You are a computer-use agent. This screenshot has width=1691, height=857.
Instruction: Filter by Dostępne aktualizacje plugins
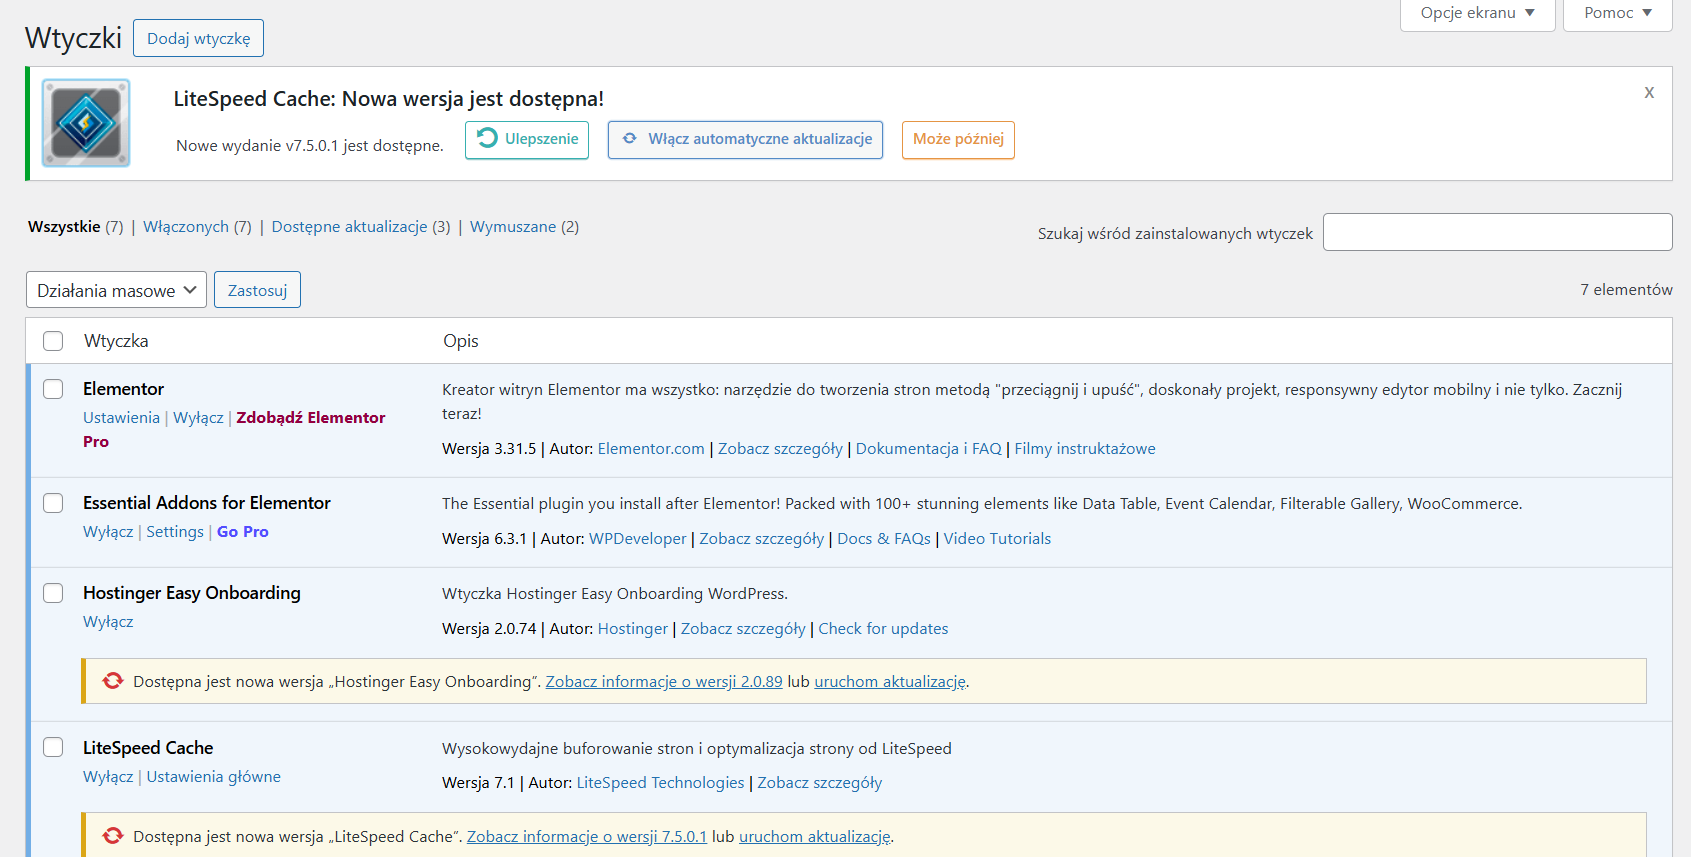coord(360,227)
